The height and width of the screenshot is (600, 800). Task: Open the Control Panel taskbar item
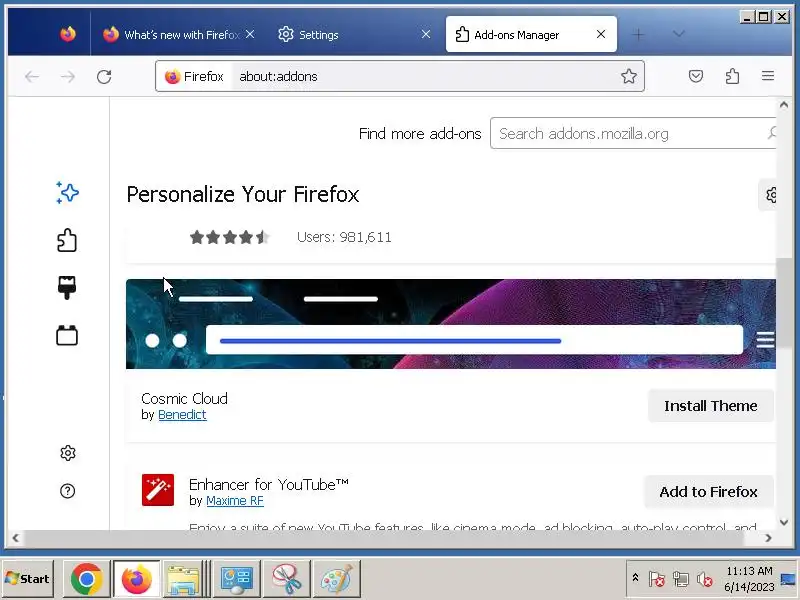pos(236,579)
